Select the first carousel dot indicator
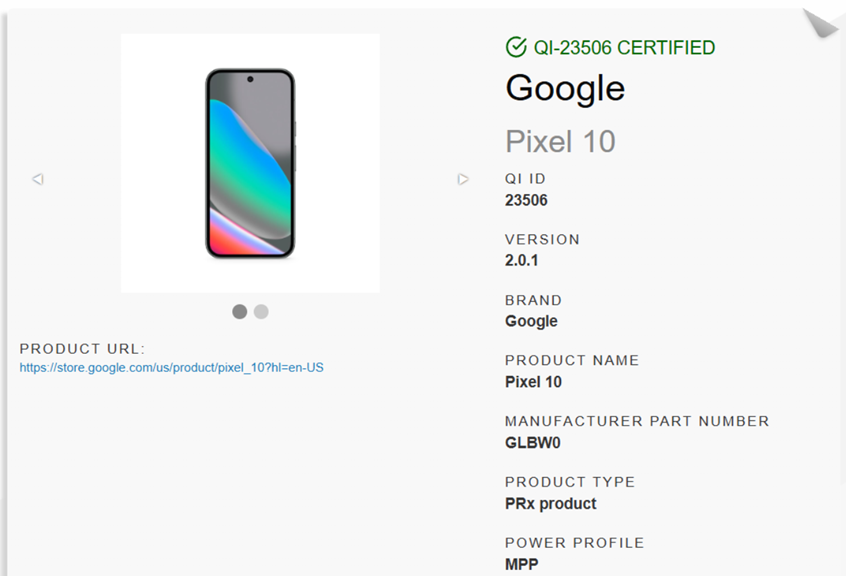The width and height of the screenshot is (846, 576). tap(240, 311)
